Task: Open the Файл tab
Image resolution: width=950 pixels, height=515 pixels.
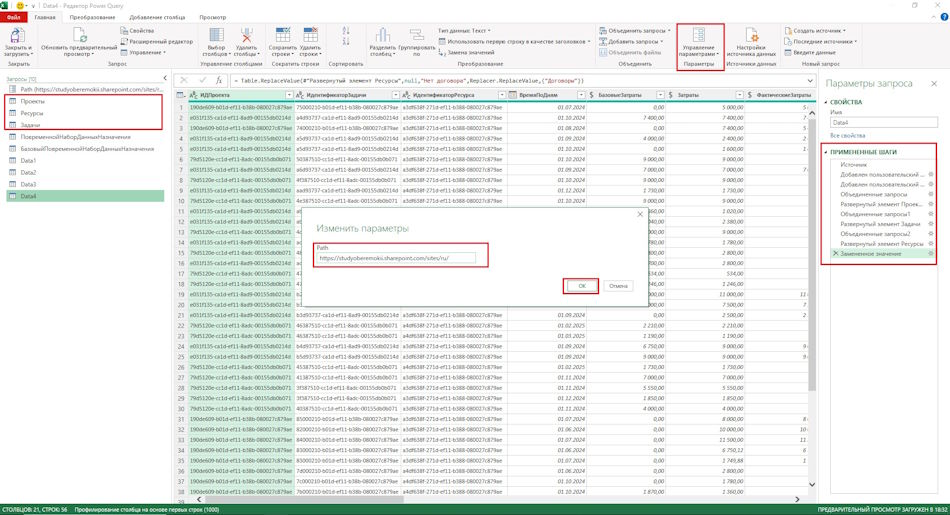Action: 14,17
